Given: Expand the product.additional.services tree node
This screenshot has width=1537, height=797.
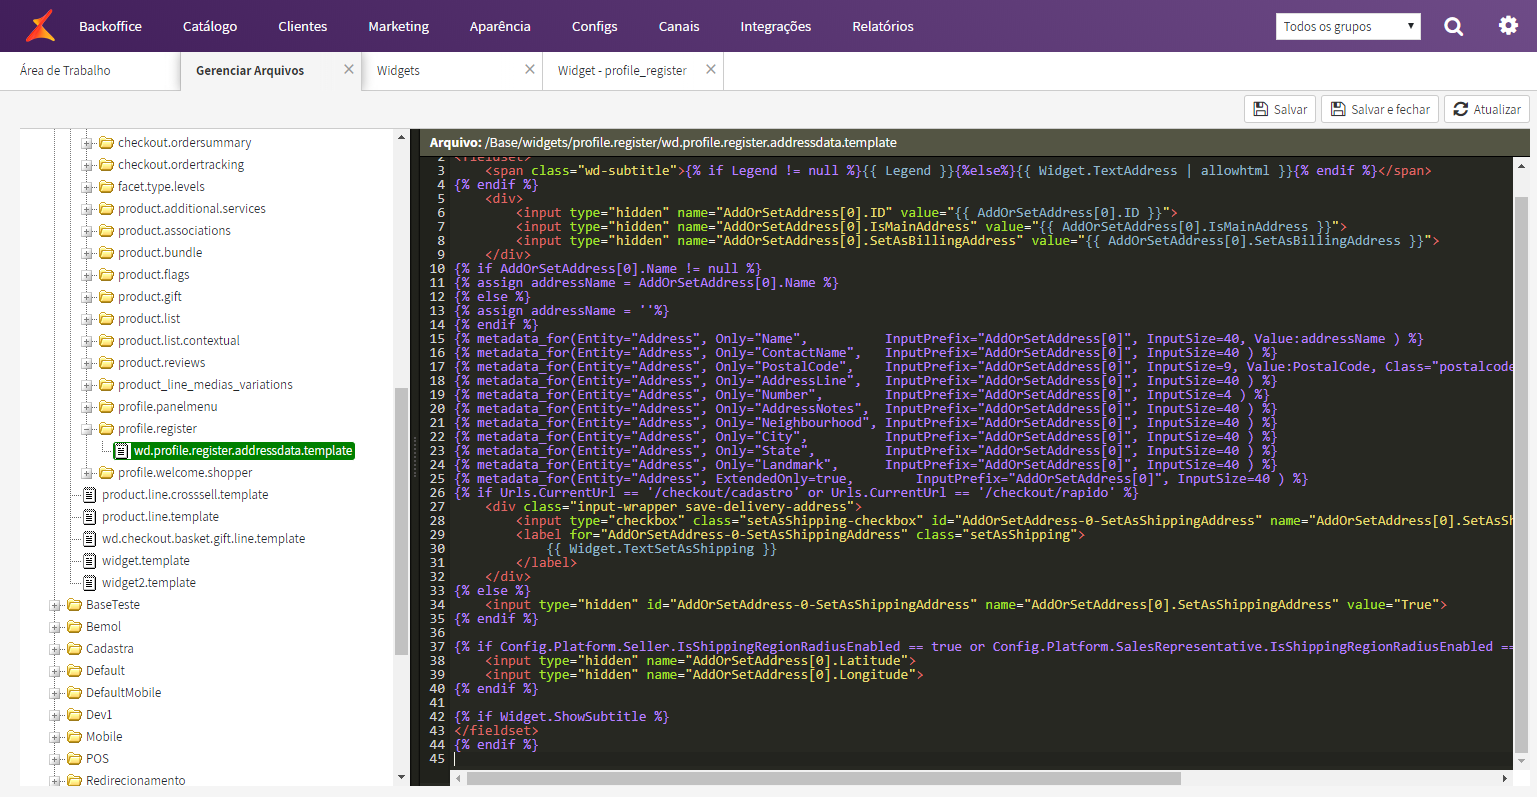Looking at the screenshot, I should 87,210.
